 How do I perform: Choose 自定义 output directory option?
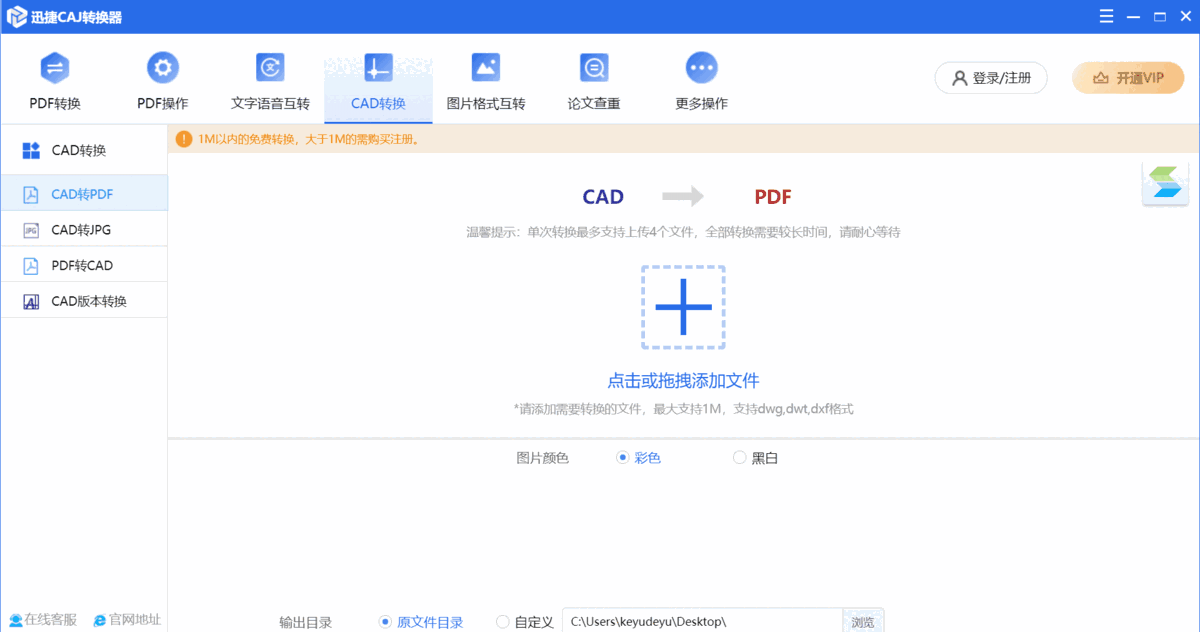click(502, 620)
